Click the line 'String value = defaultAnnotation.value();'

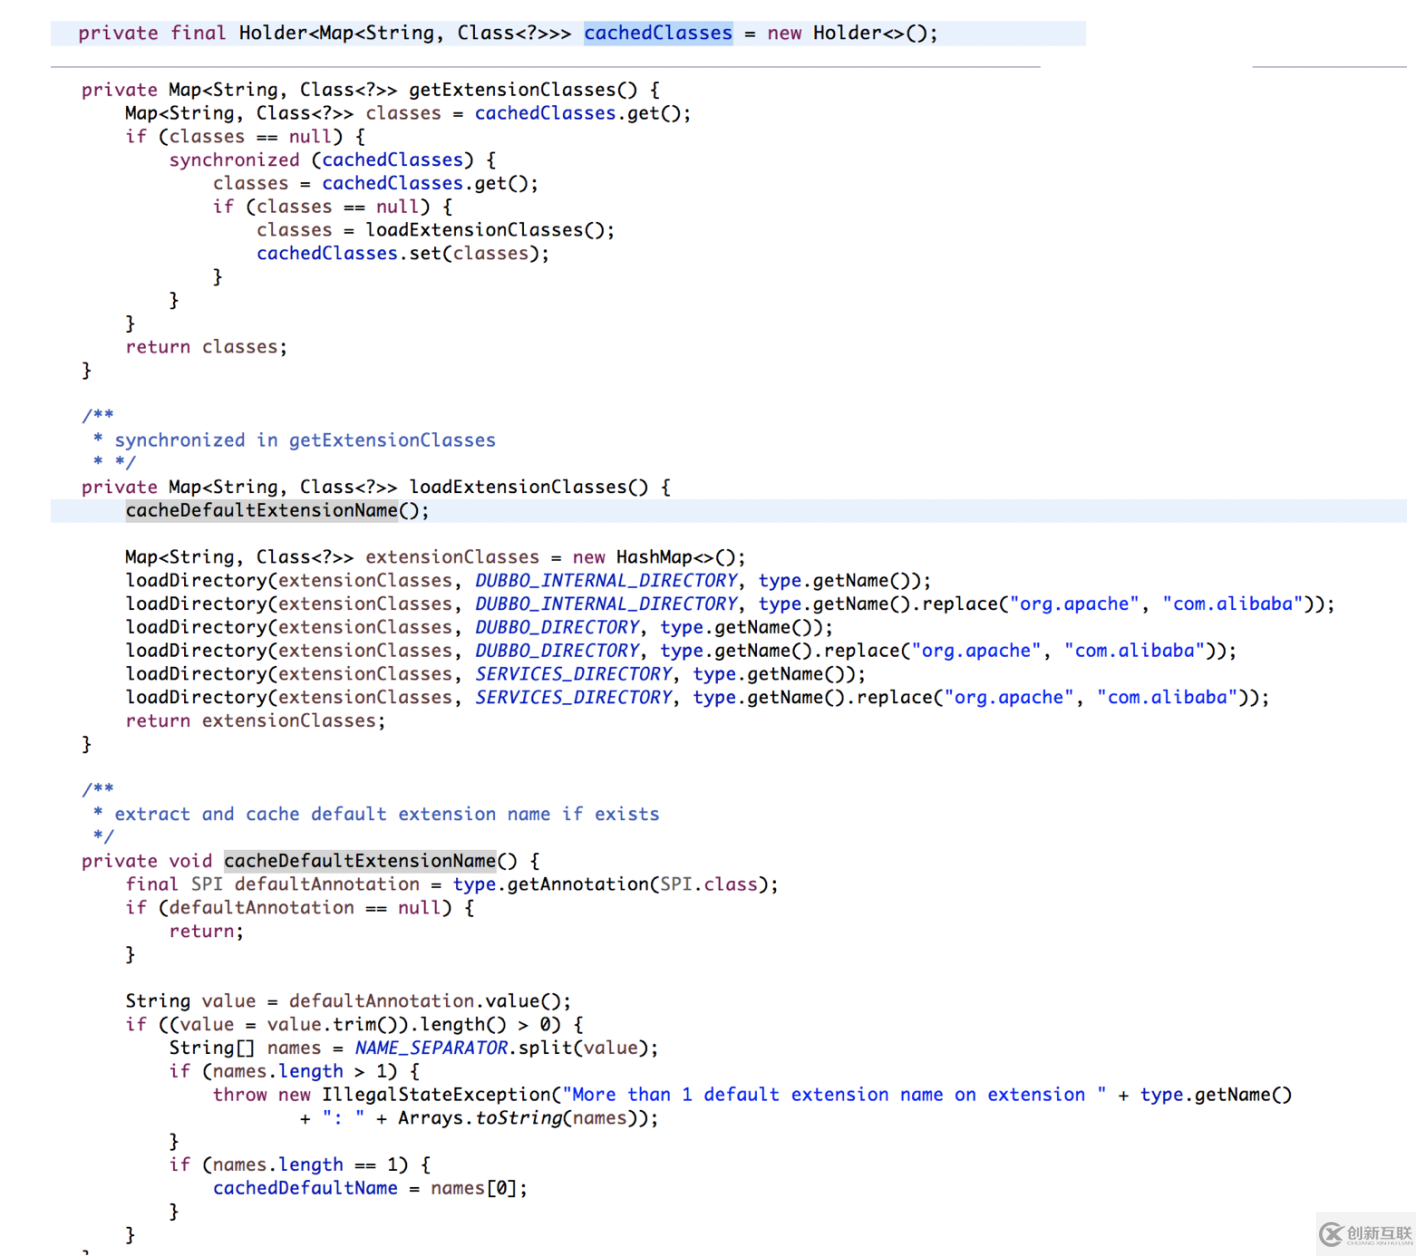[x=348, y=1001]
